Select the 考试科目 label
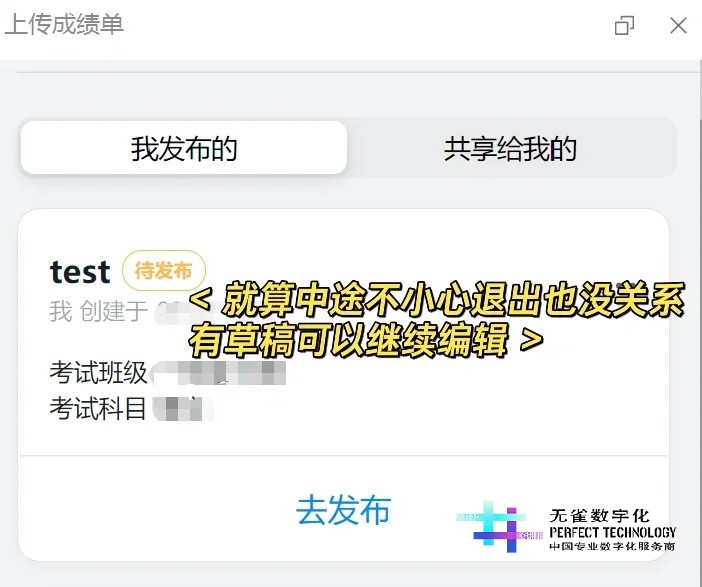The width and height of the screenshot is (702, 587). 98,408
